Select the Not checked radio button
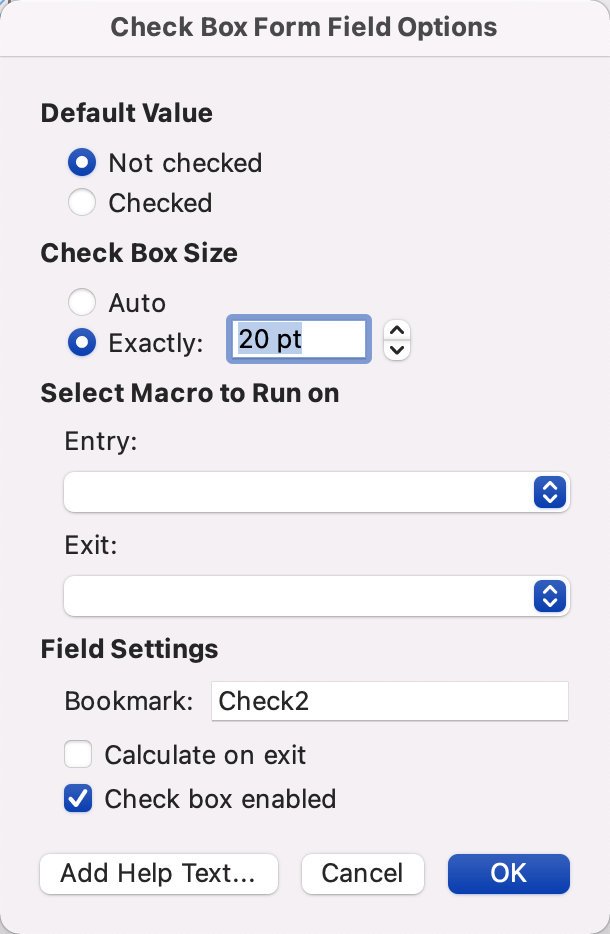 click(x=82, y=163)
